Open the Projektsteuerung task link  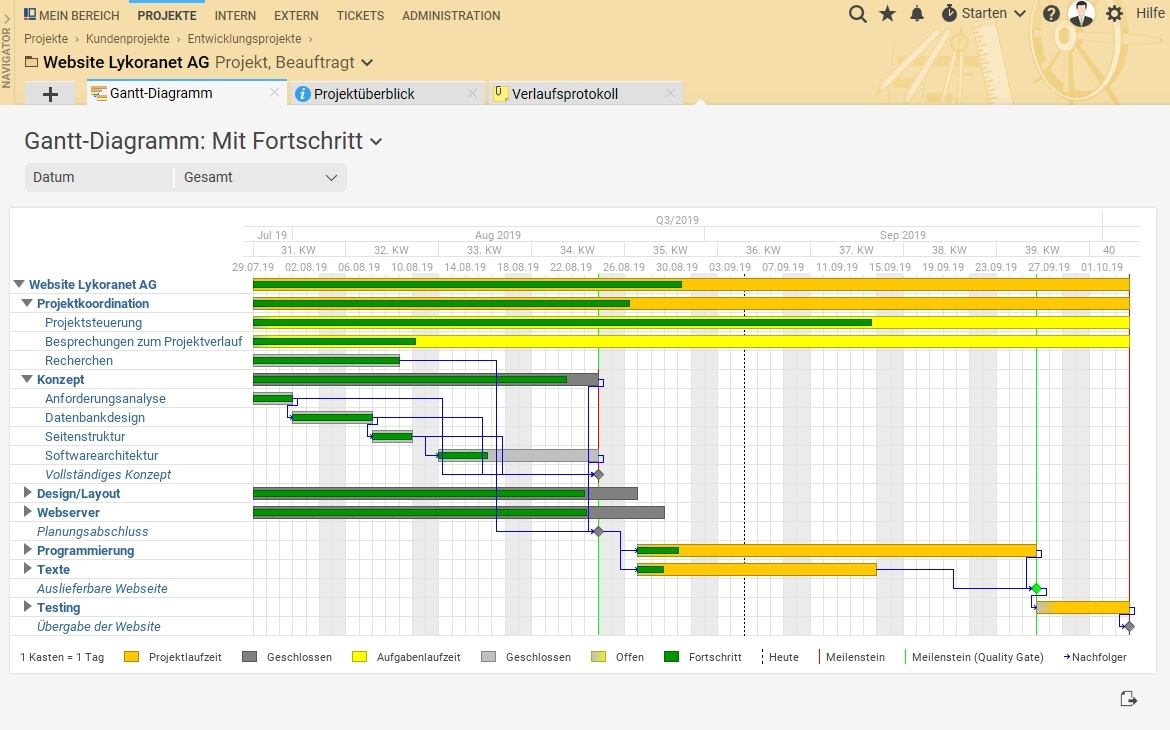(x=93, y=323)
